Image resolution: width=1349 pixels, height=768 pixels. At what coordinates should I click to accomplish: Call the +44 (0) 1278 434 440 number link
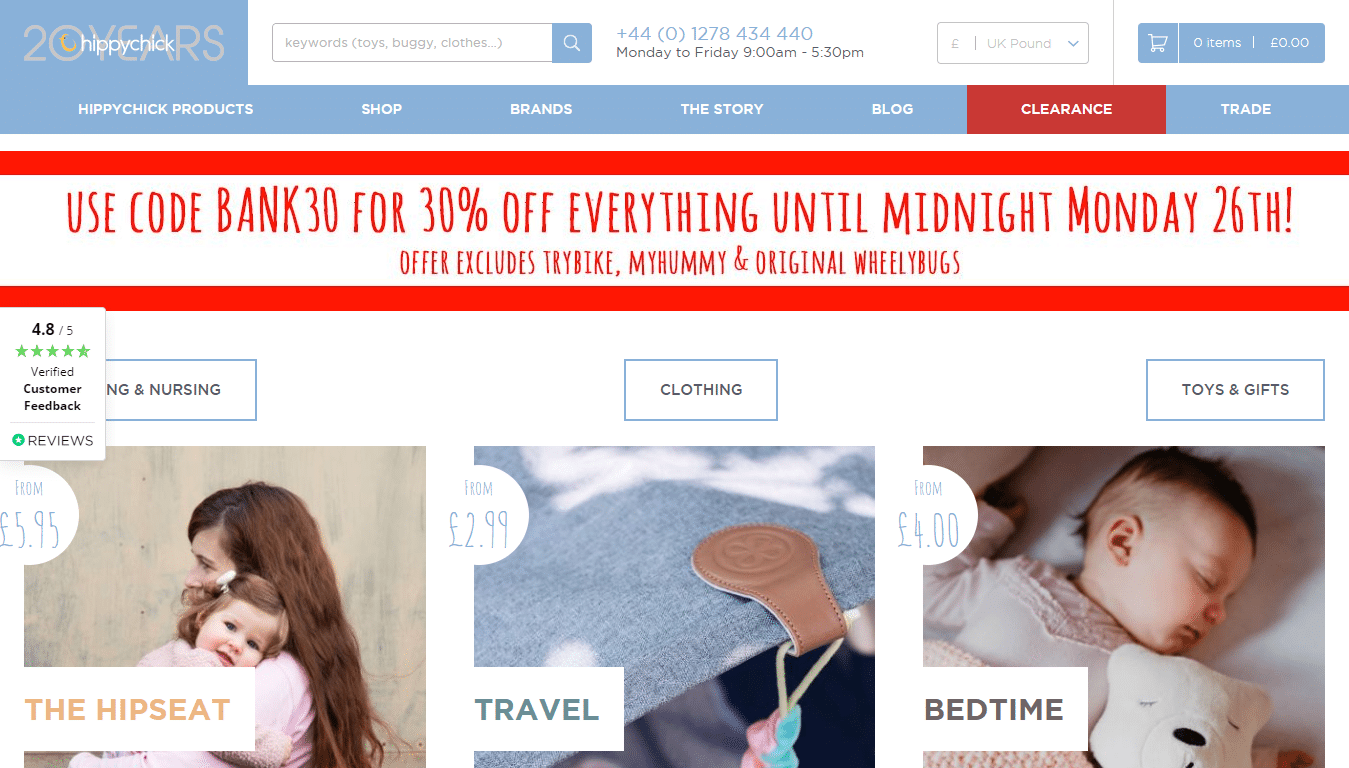coord(714,33)
